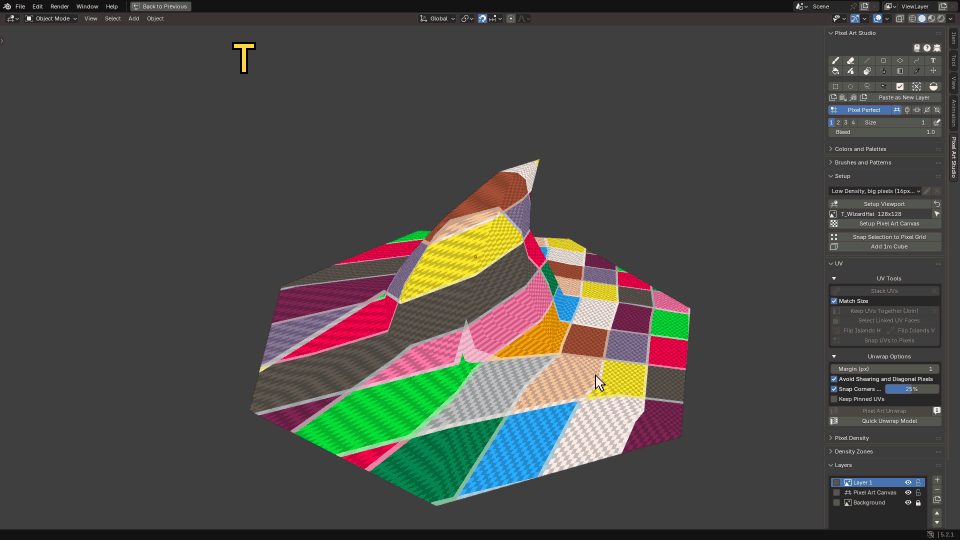Select the rectangular selection tool
The width and height of the screenshot is (960, 540).
click(835, 86)
